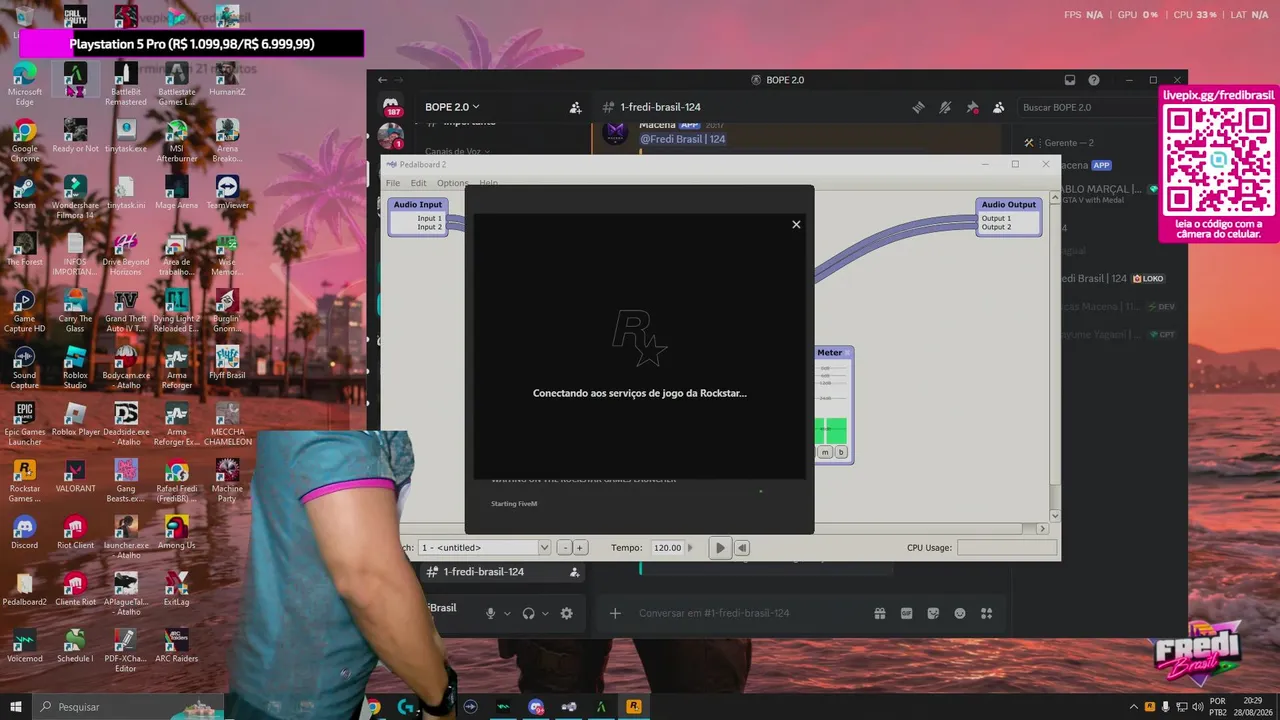Open Discord apps launcher icon in message bar
1280x720 pixels.
(986, 613)
